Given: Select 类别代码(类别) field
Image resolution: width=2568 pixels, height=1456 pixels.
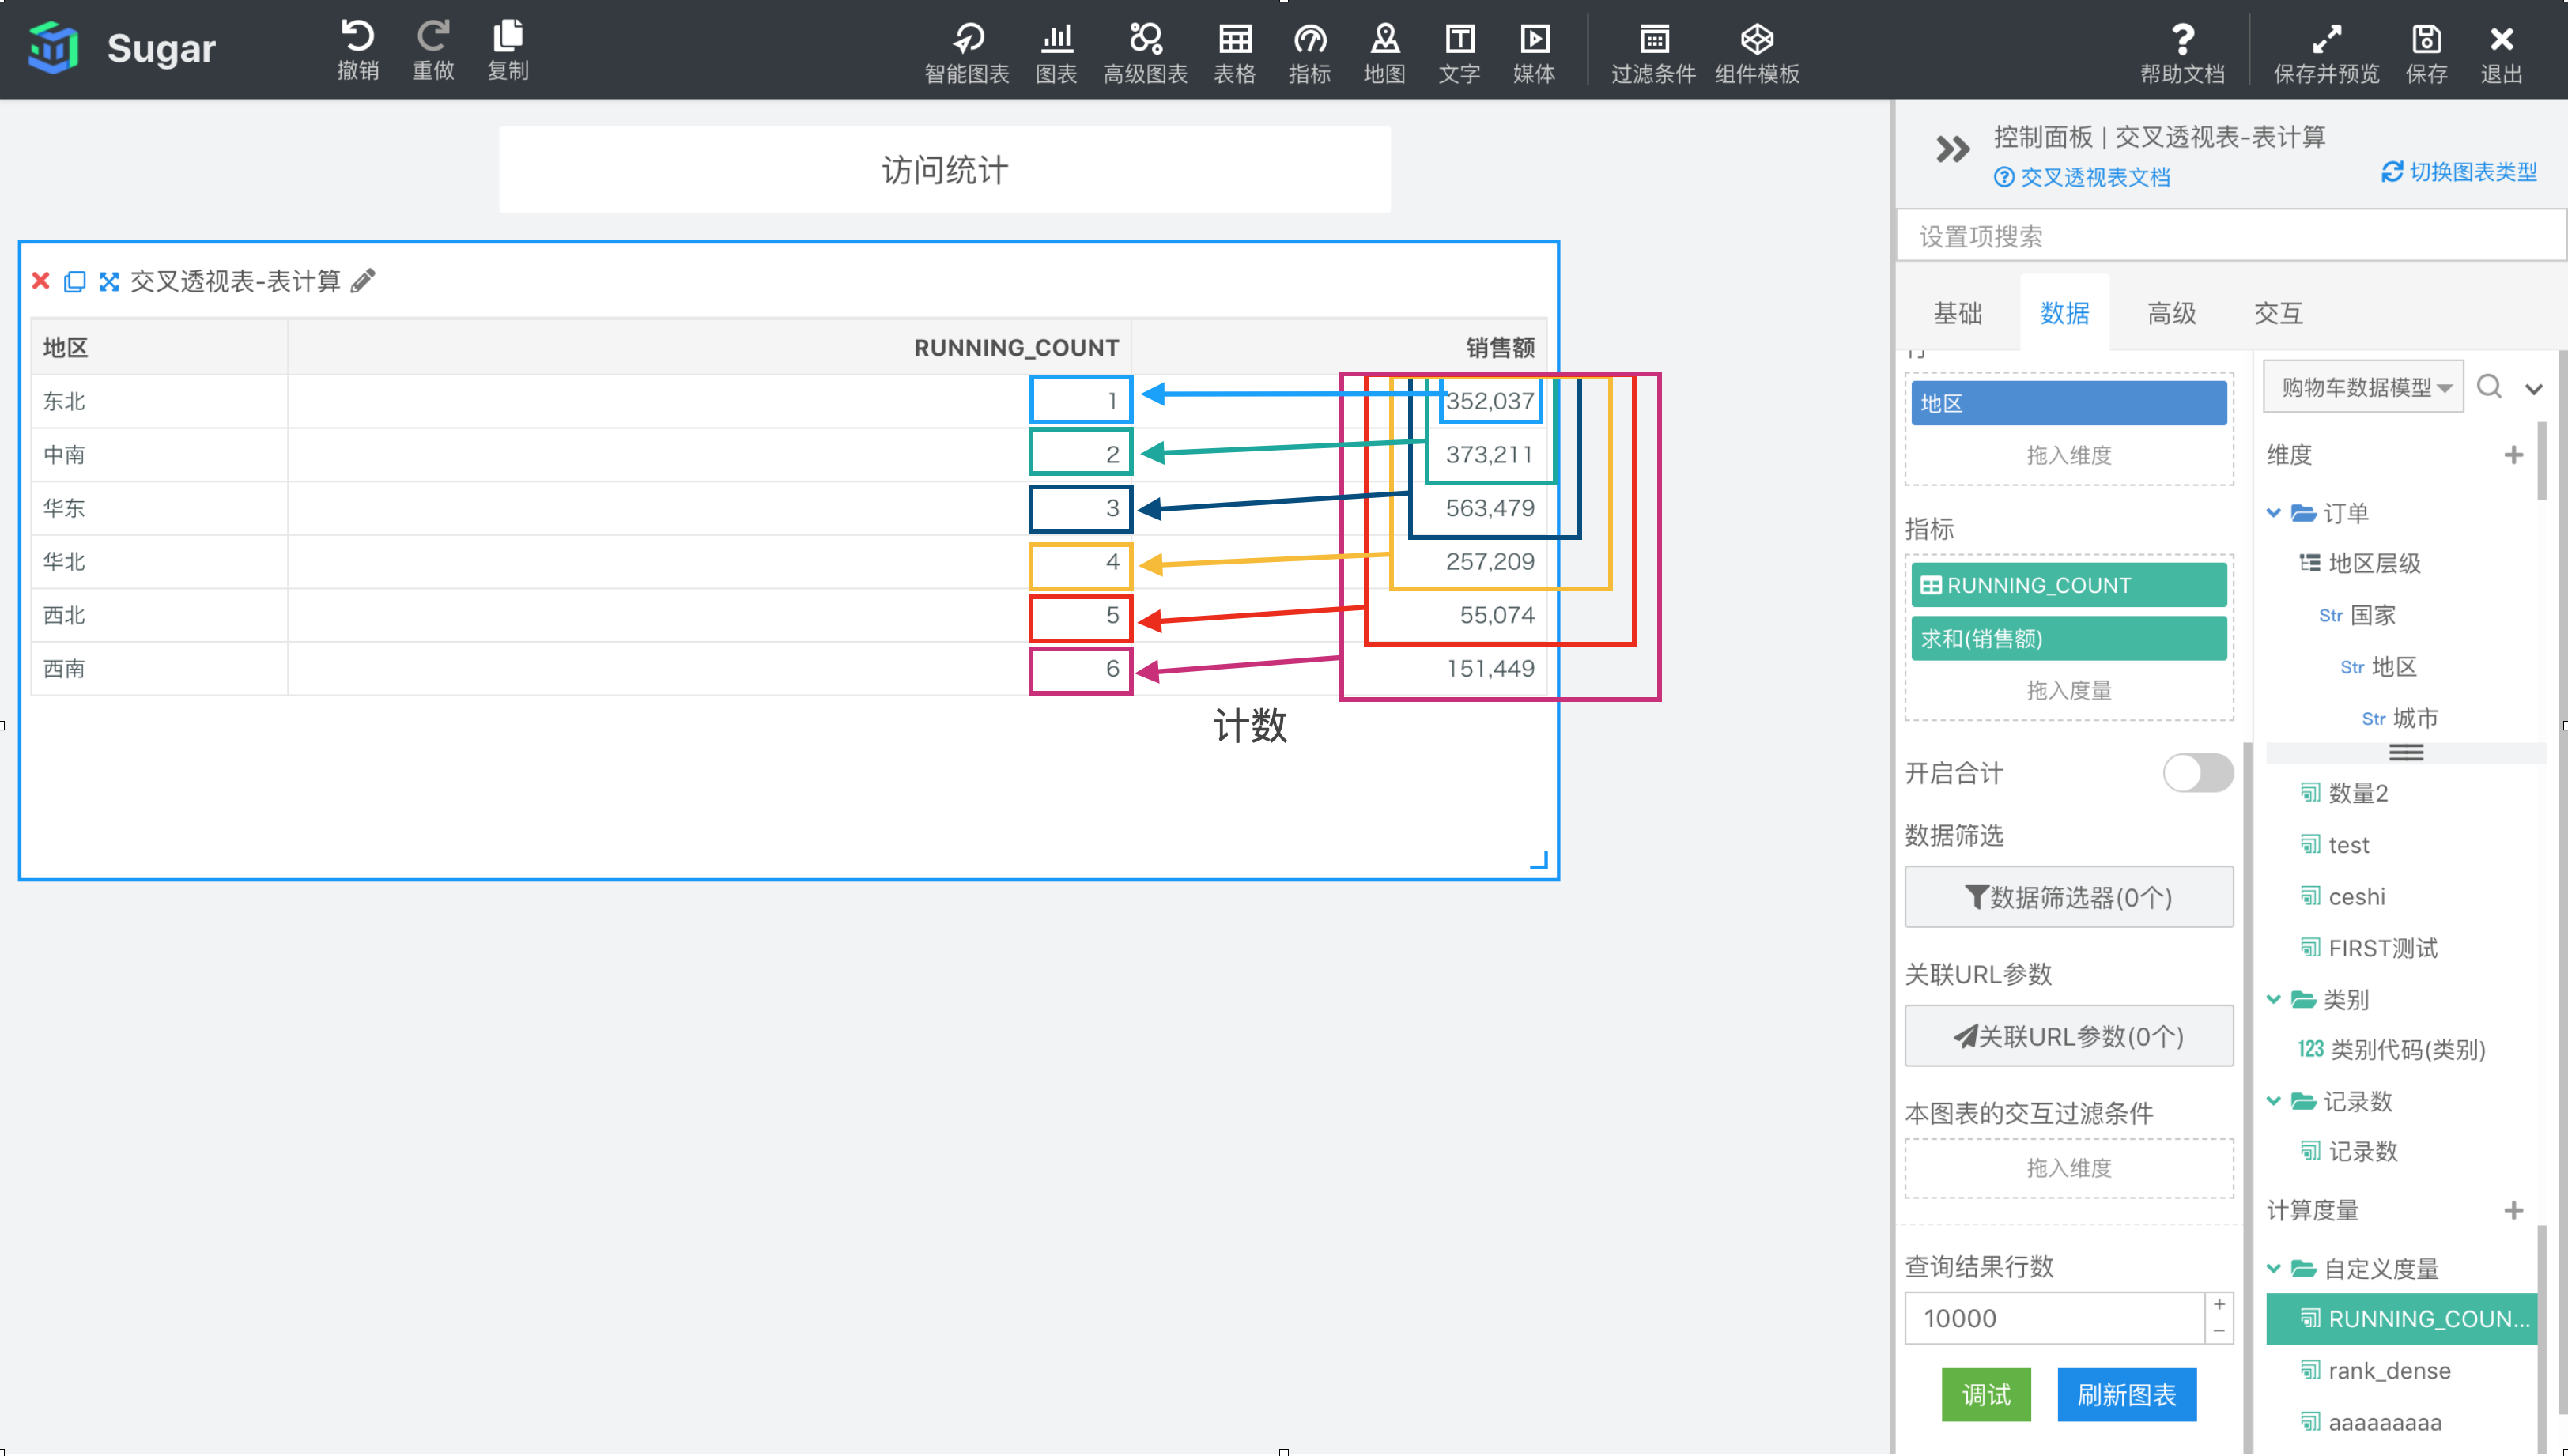Looking at the screenshot, I should [2391, 1049].
